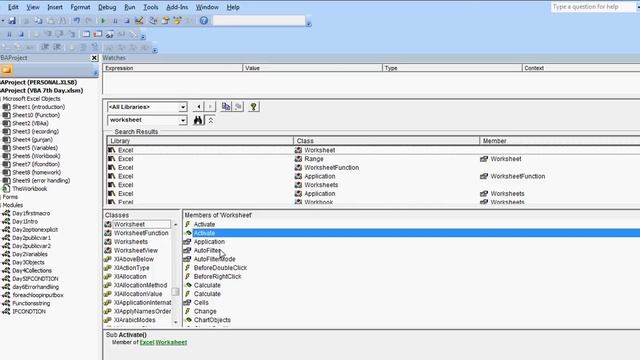Screen dimensions: 640x360
Task: Click the Classes list scrollbar thumb
Action: 176,292
